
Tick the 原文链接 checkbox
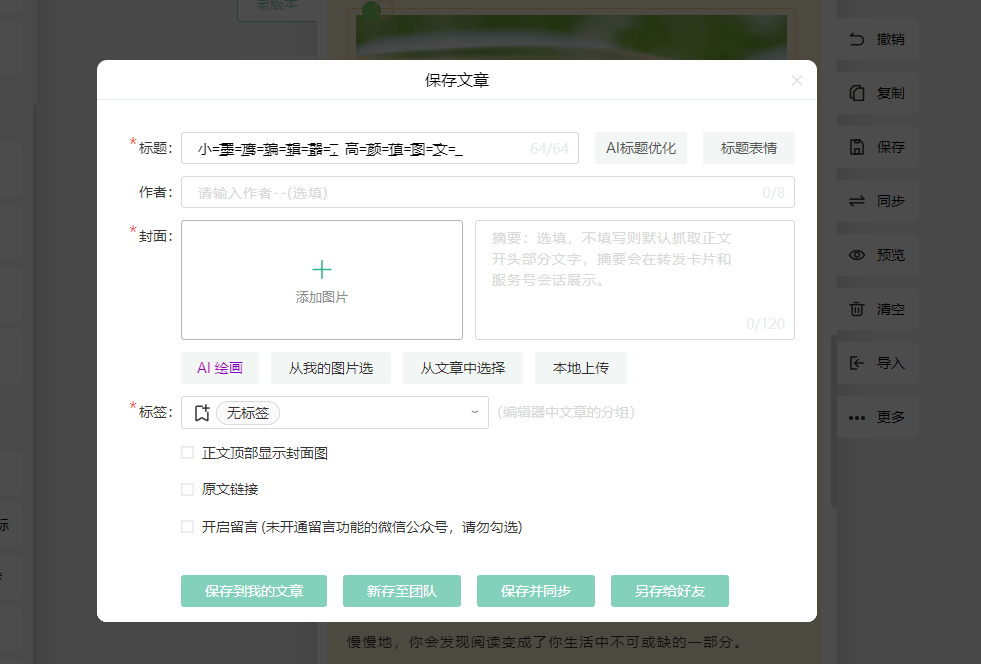187,490
